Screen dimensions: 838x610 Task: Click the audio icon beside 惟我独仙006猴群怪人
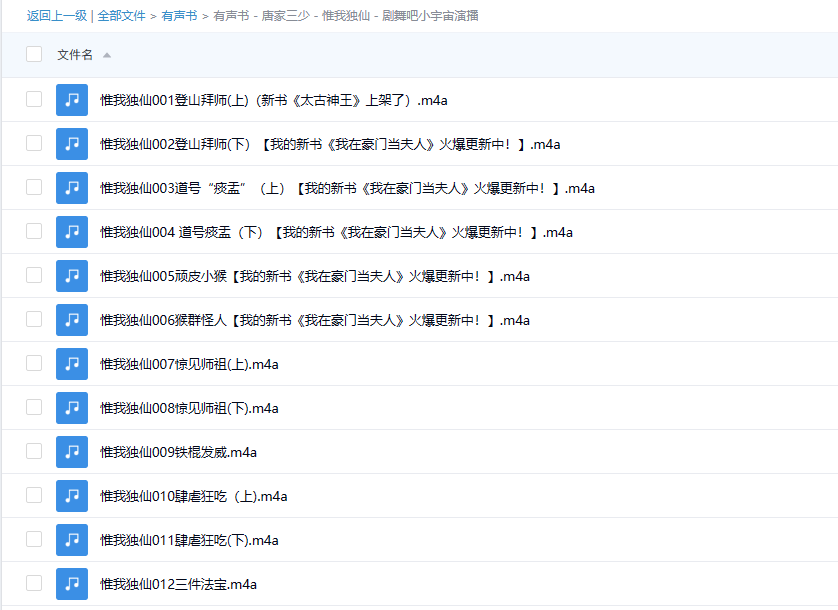coord(71,319)
